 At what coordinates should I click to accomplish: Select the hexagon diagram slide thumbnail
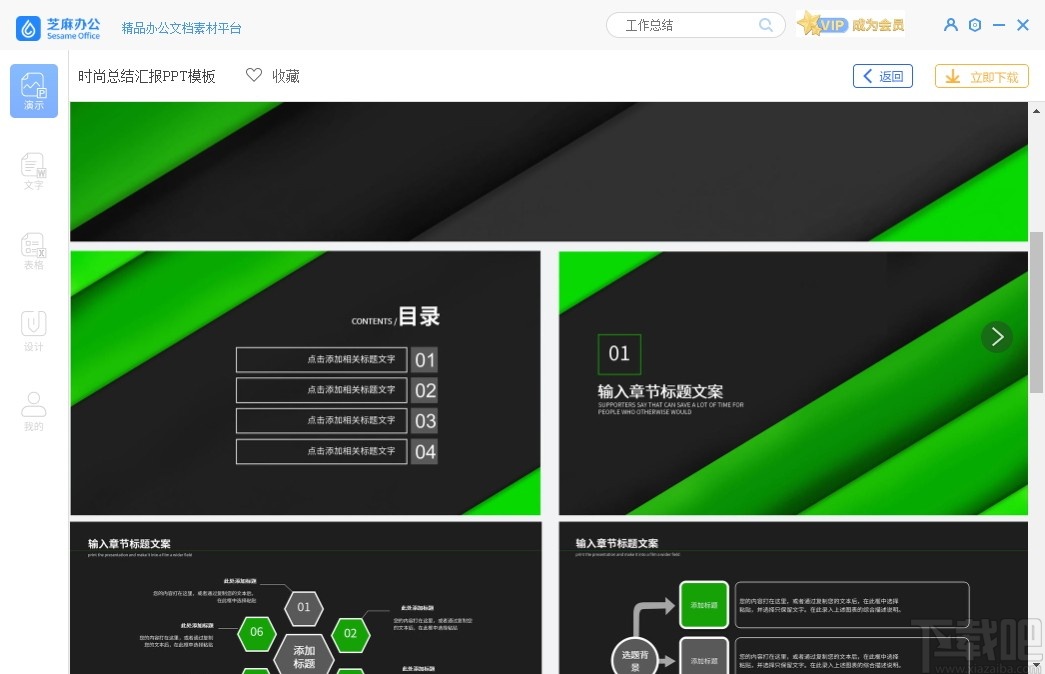click(x=305, y=598)
